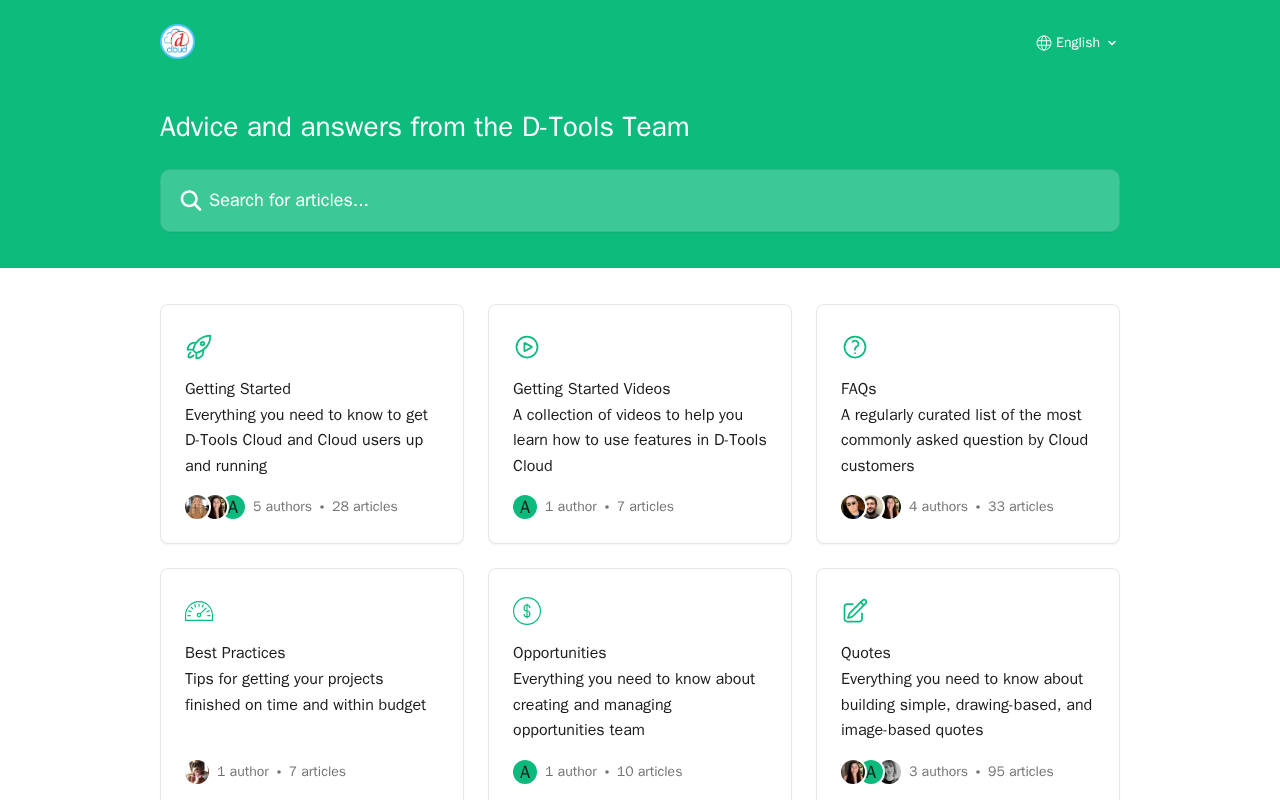Image resolution: width=1280 pixels, height=800 pixels.
Task: Click the dollar sign Opportunities icon
Action: tap(526, 611)
